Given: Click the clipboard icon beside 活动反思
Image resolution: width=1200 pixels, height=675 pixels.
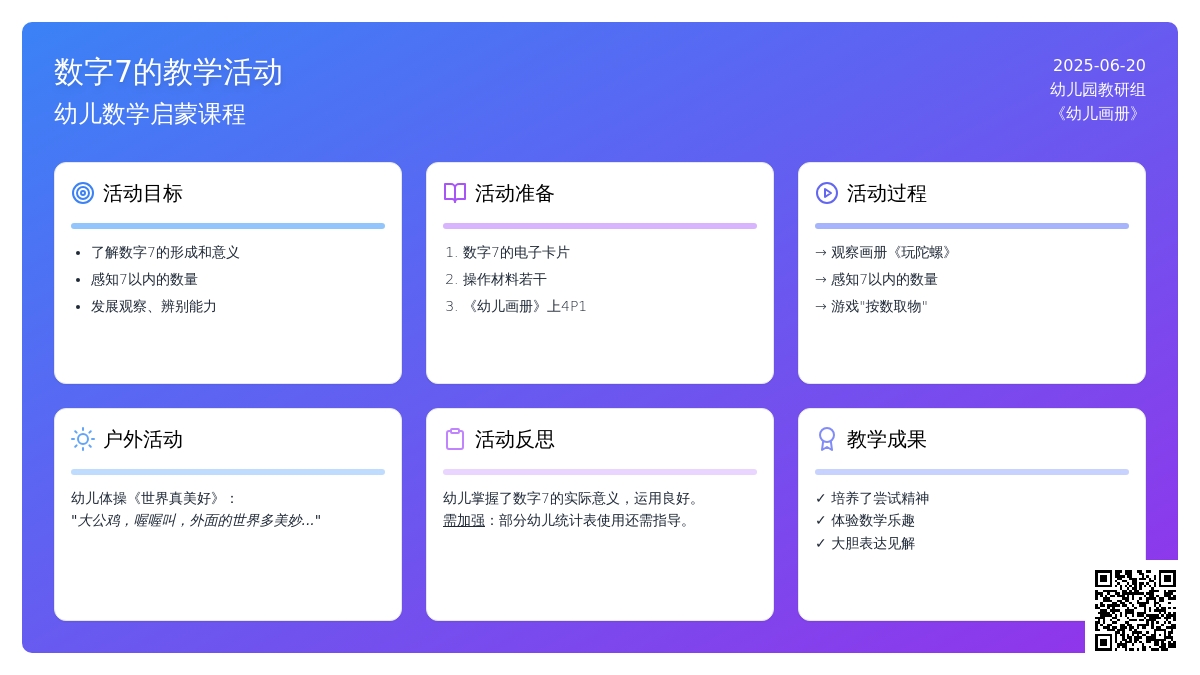Looking at the screenshot, I should [455, 439].
